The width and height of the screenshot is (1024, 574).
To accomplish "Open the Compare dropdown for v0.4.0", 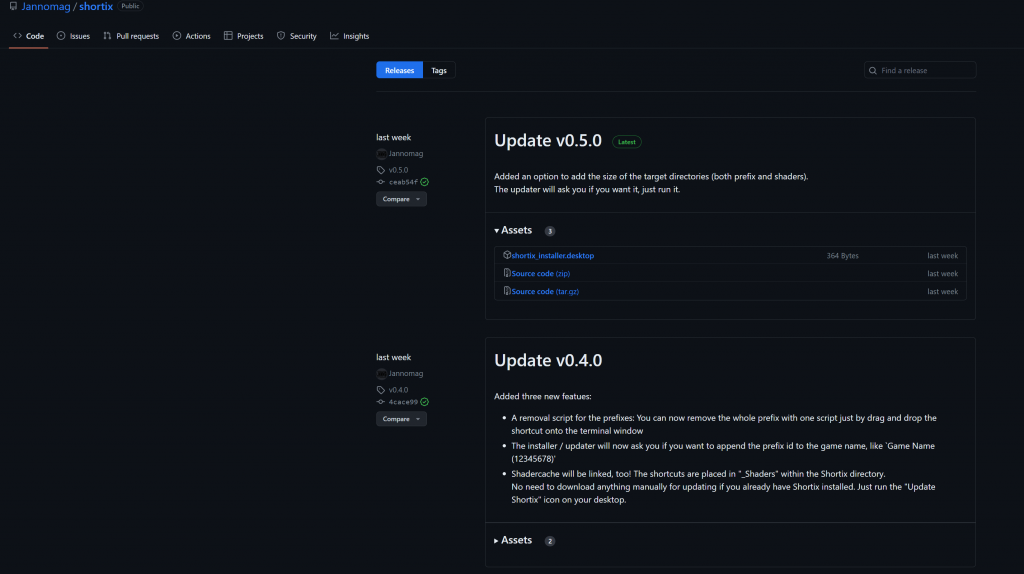I will (x=401, y=419).
